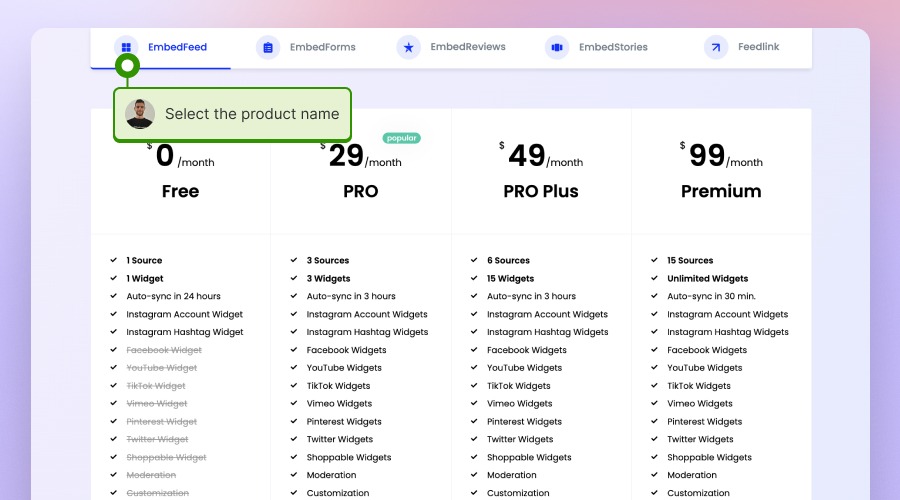The width and height of the screenshot is (900, 500).
Task: Click the Feedlink arrow icon
Action: [716, 47]
